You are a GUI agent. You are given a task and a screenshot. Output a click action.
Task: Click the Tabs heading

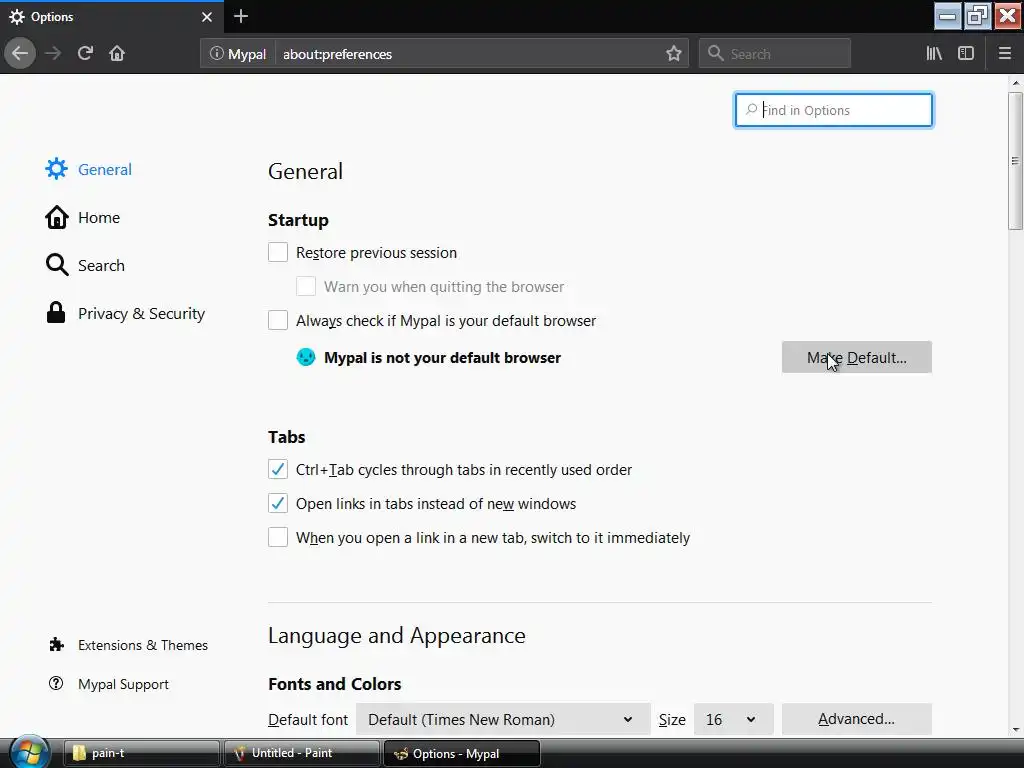click(x=286, y=437)
